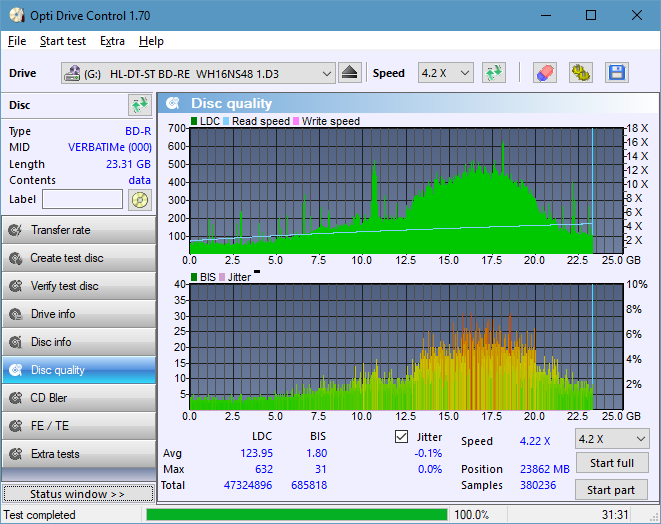Click the BIS/Jitter chart area
661x524 pixels.
(x=406, y=347)
